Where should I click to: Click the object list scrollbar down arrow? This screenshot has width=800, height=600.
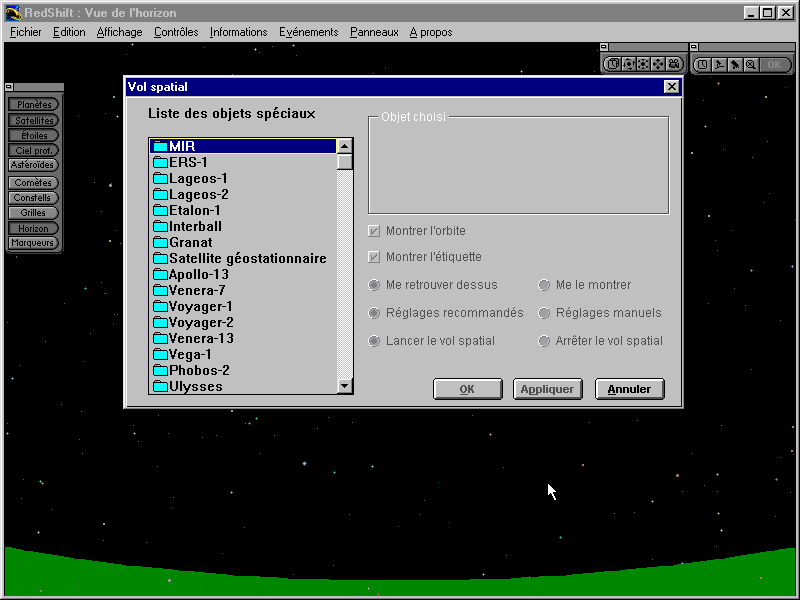tap(345, 386)
